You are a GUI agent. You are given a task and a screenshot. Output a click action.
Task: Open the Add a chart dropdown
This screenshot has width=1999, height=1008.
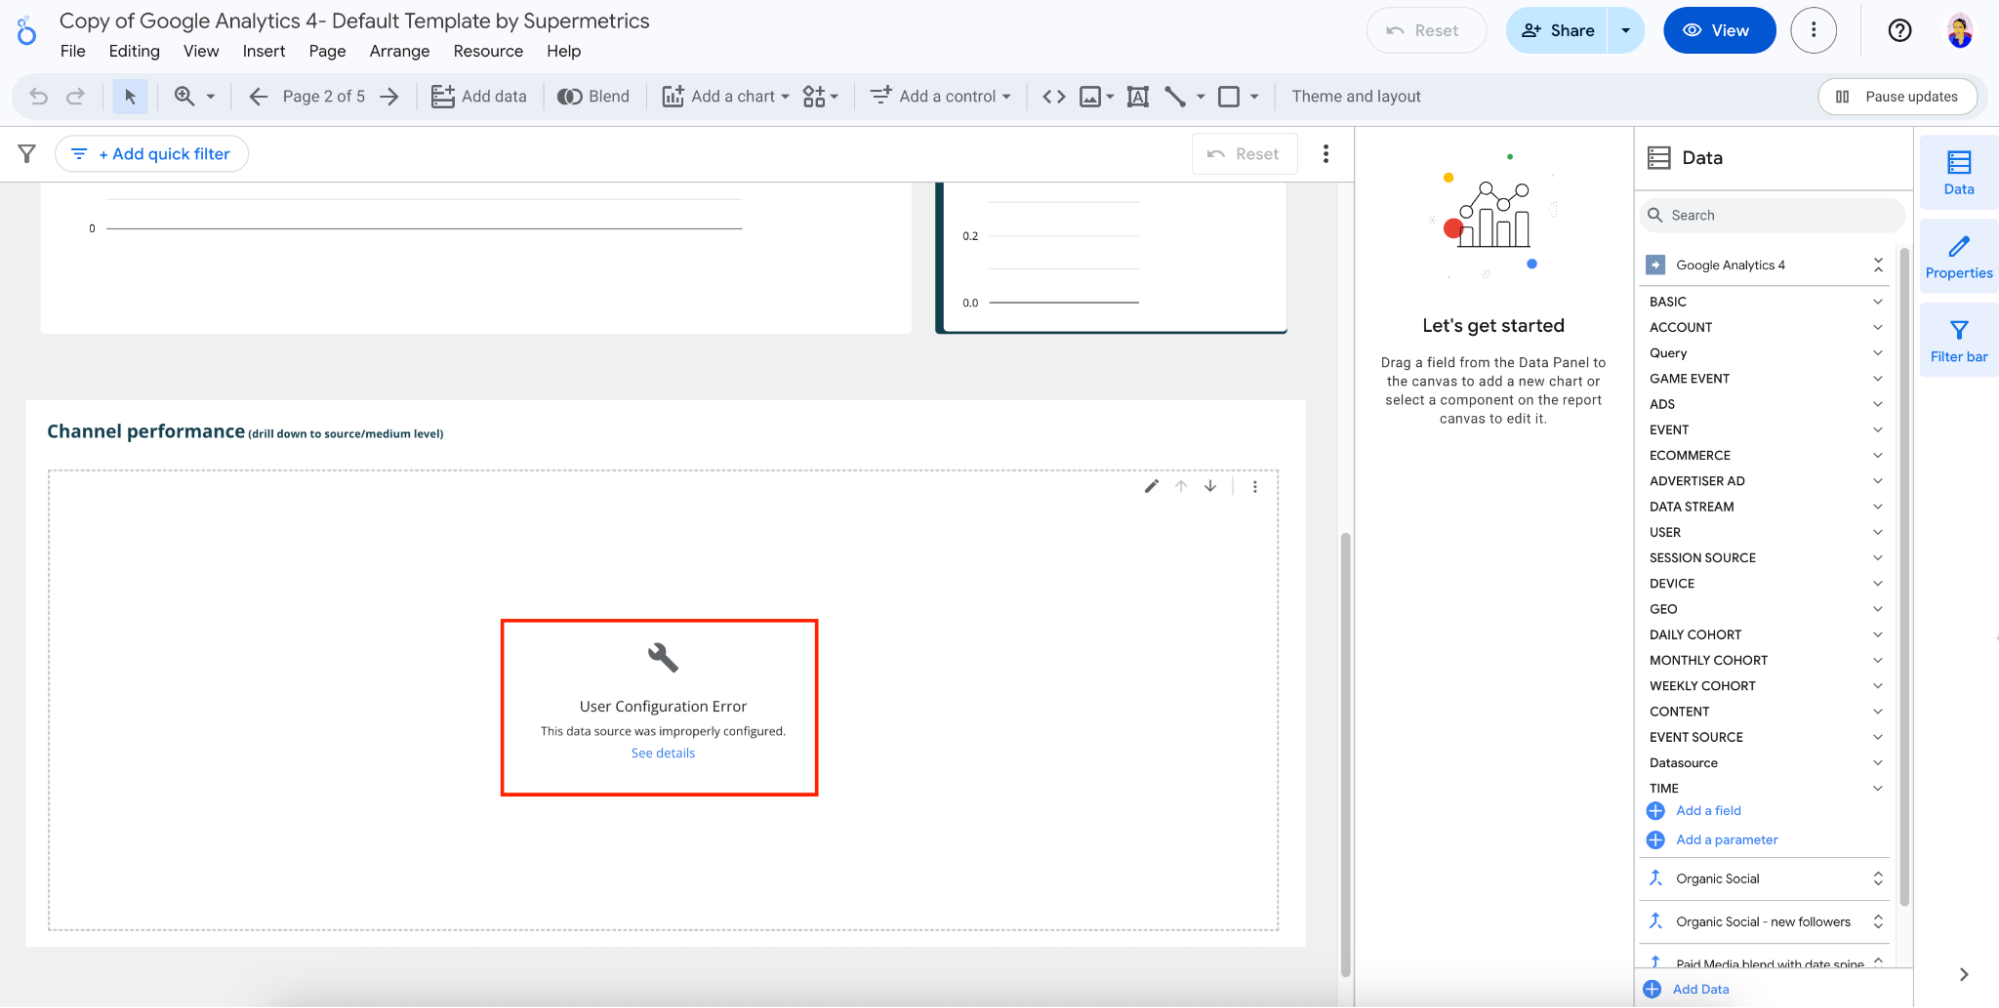(x=726, y=96)
